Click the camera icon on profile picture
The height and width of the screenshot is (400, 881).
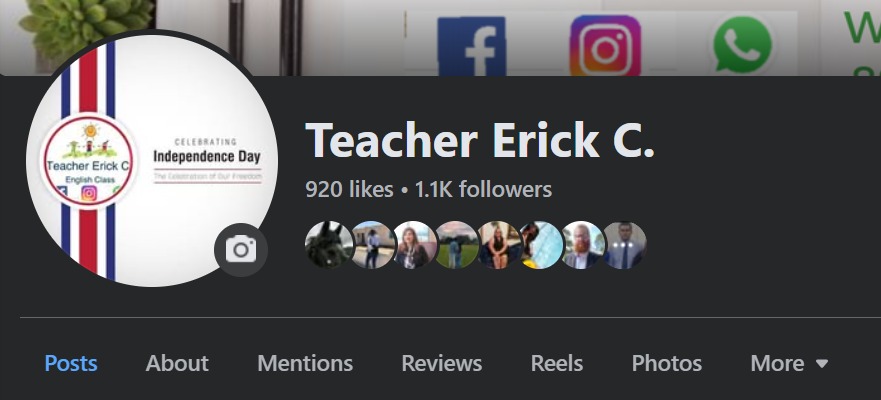tap(241, 250)
